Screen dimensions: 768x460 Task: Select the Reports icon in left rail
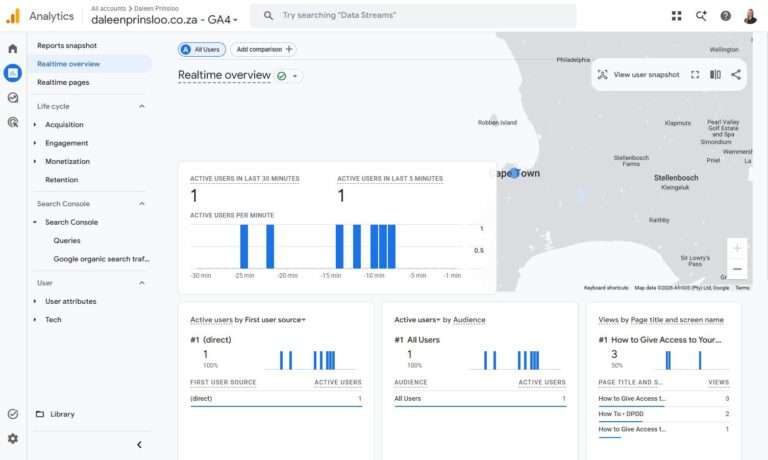[13, 73]
